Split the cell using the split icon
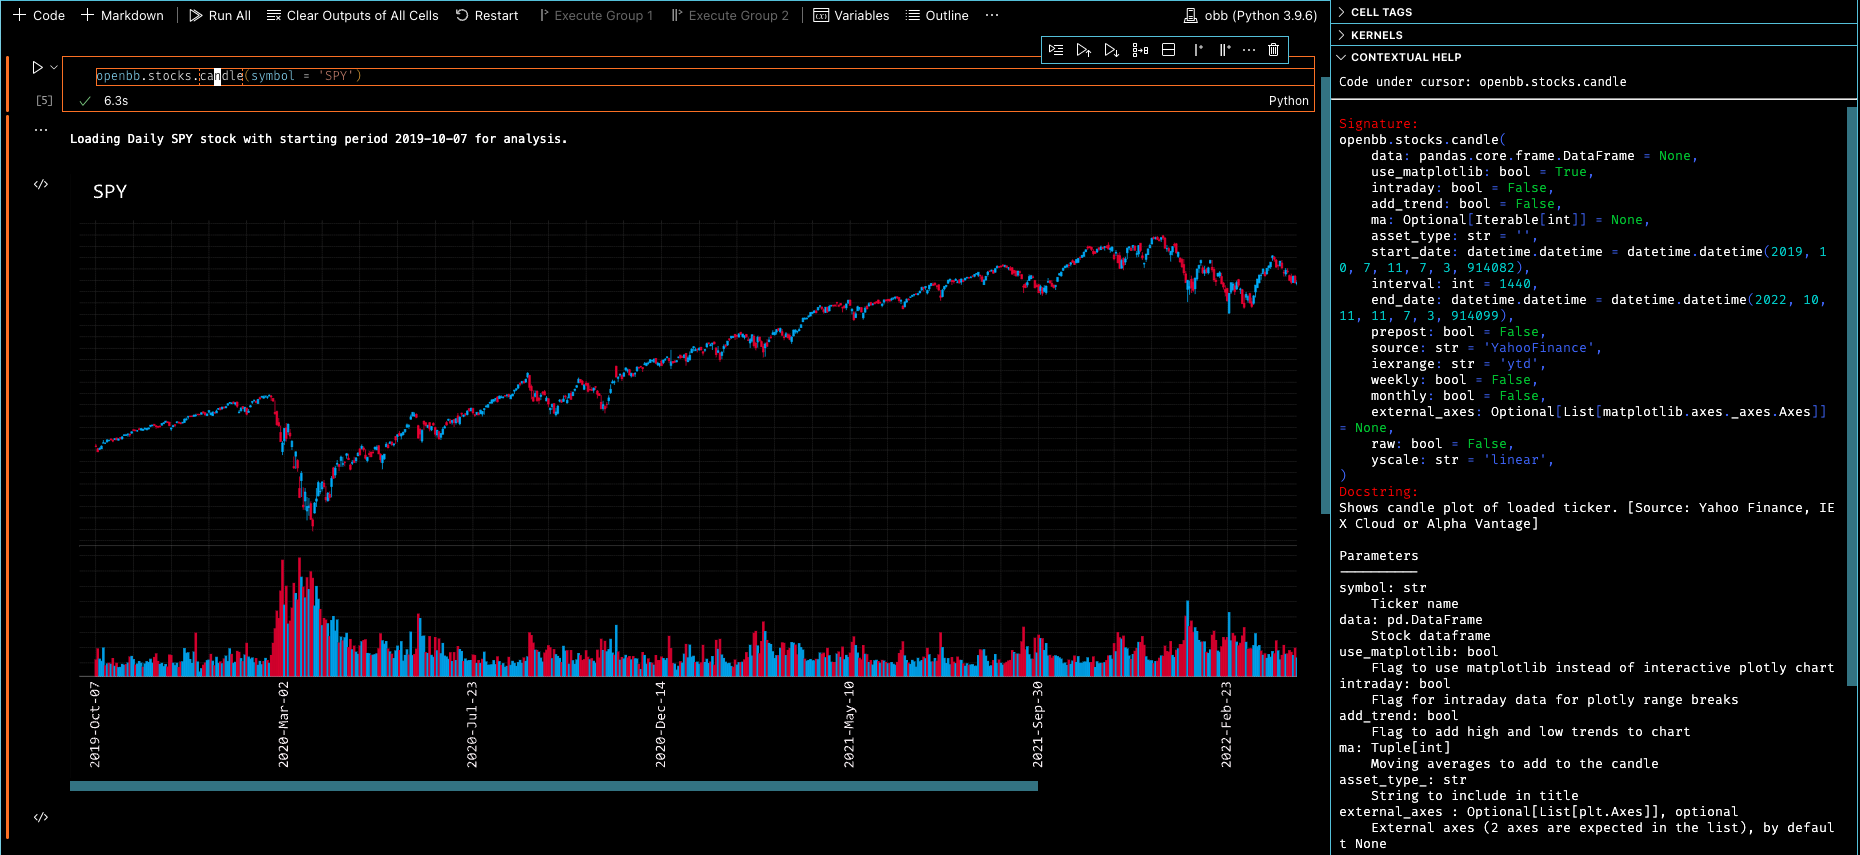The height and width of the screenshot is (855, 1860). (x=1168, y=50)
